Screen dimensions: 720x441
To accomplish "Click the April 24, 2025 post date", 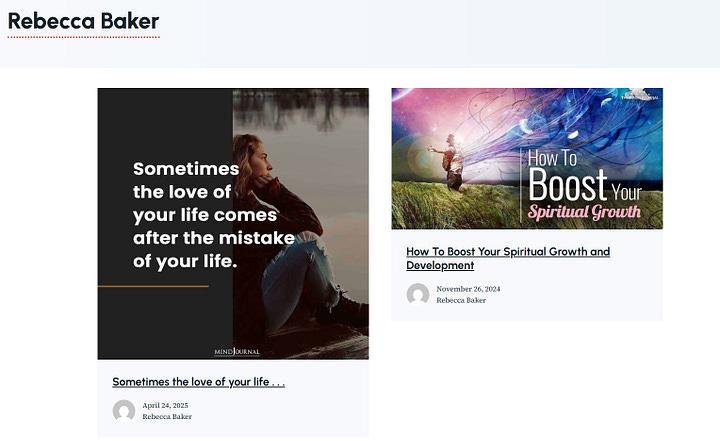I will click(165, 405).
